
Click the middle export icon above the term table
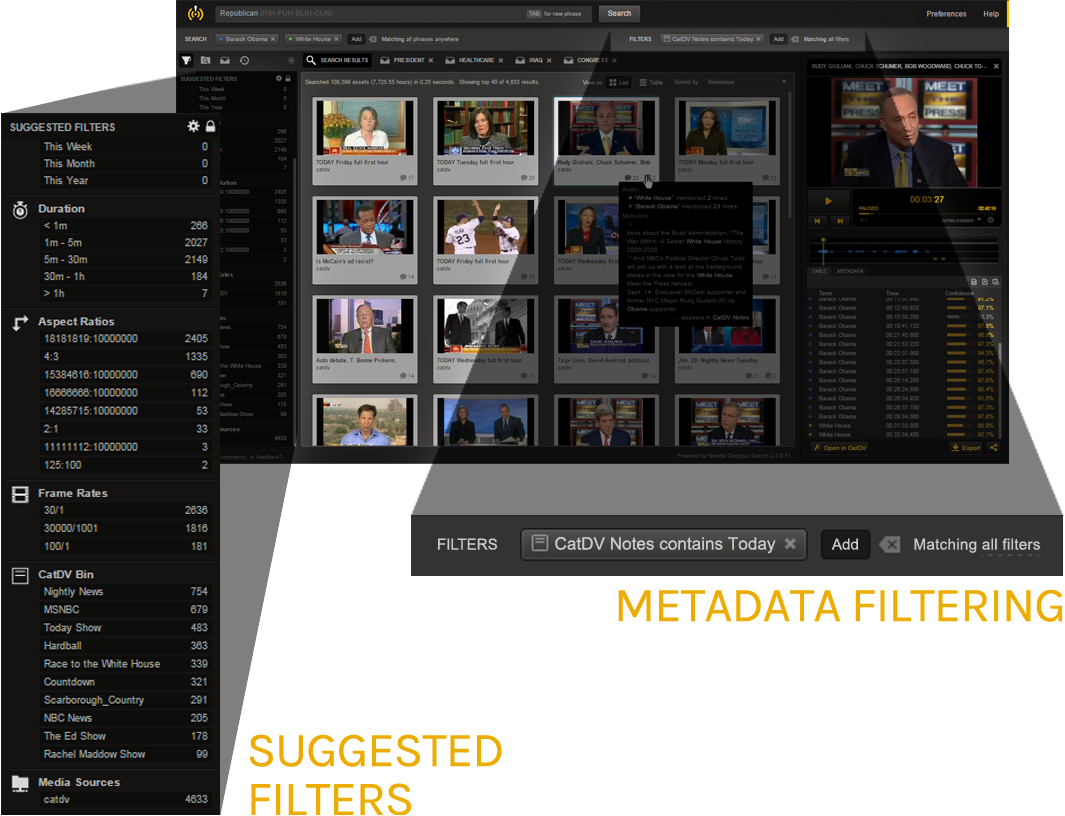985,281
